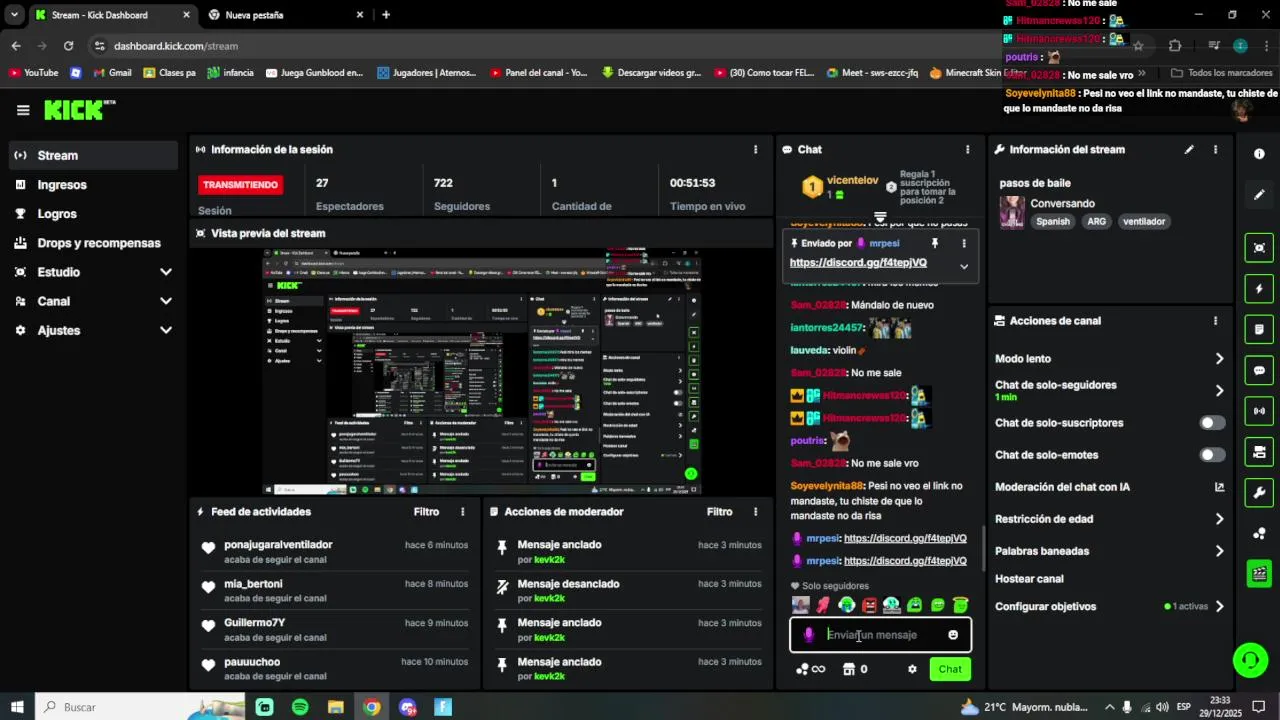Open the weather widget showing 21°C
The width and height of the screenshot is (1280, 720).
pos(1022,707)
